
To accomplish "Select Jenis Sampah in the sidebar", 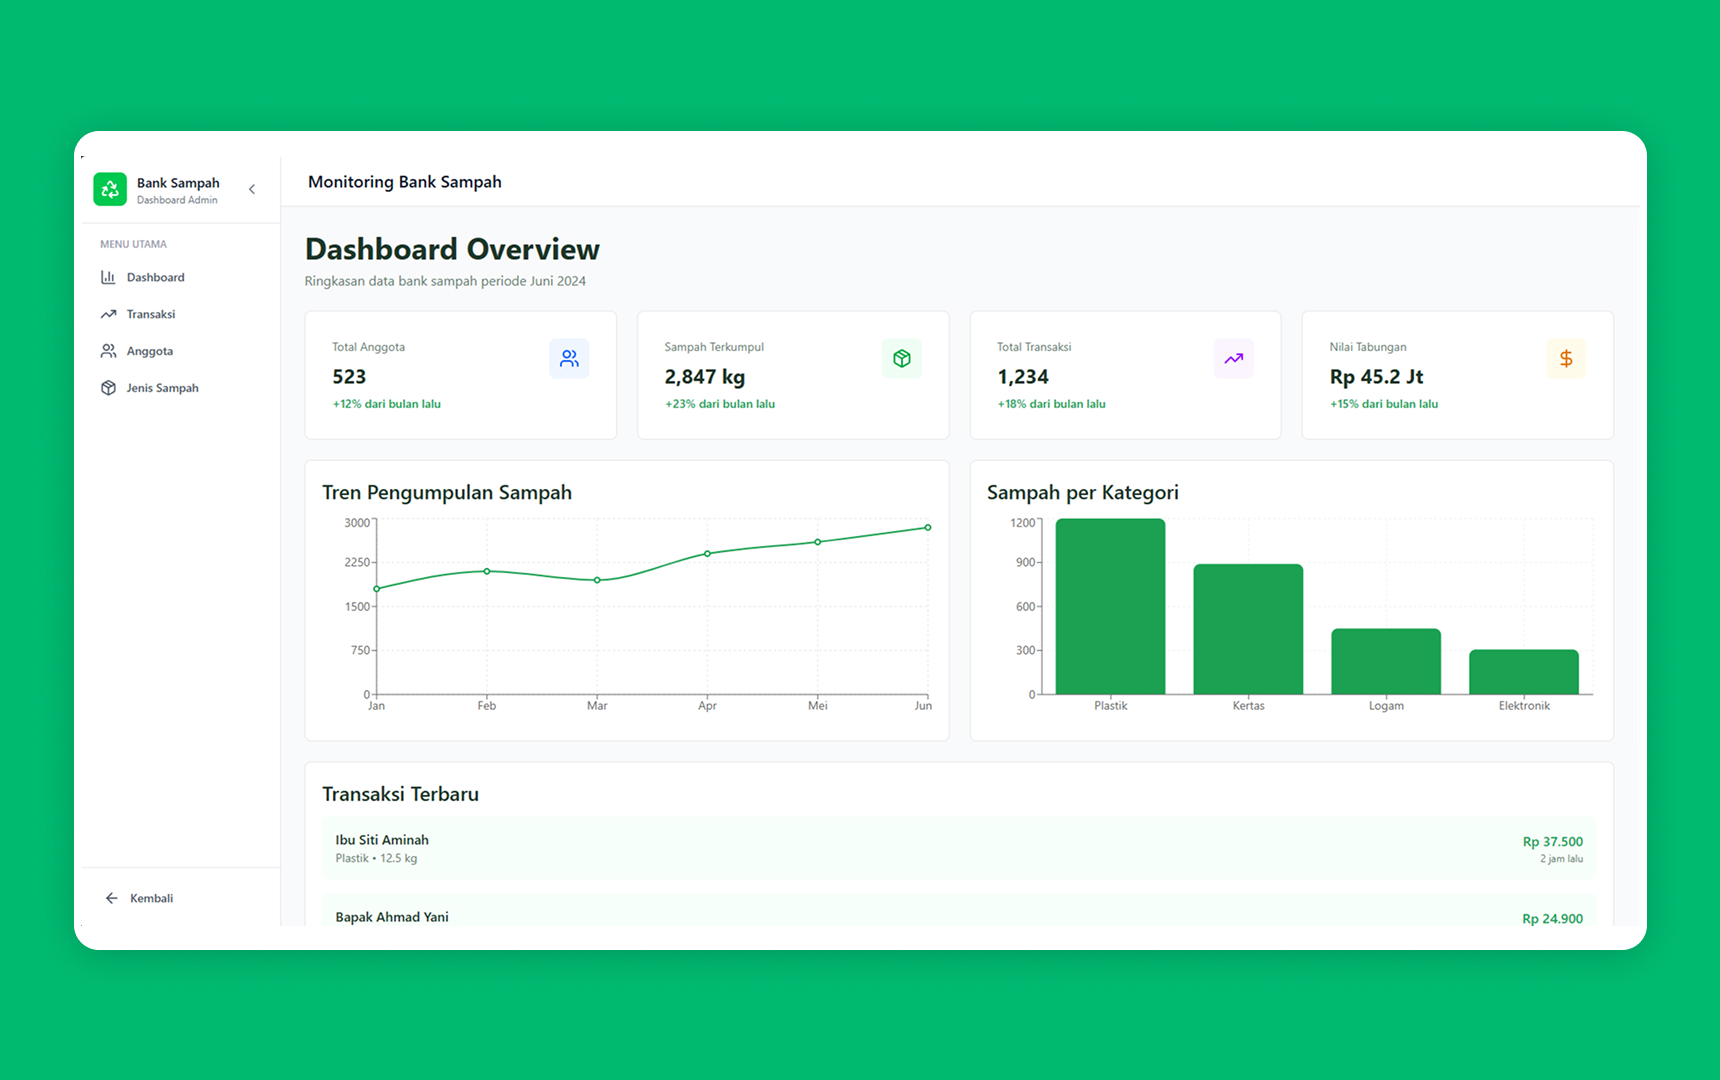I will click(162, 389).
